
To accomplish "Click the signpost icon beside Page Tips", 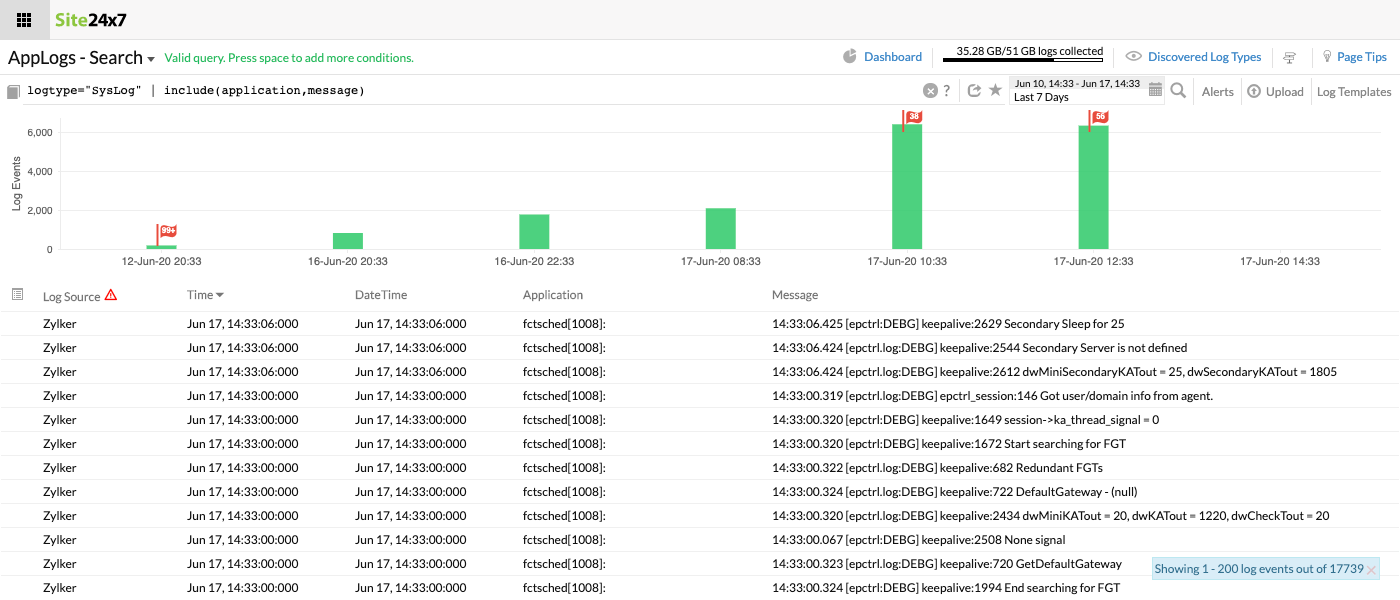I will tap(1290, 57).
